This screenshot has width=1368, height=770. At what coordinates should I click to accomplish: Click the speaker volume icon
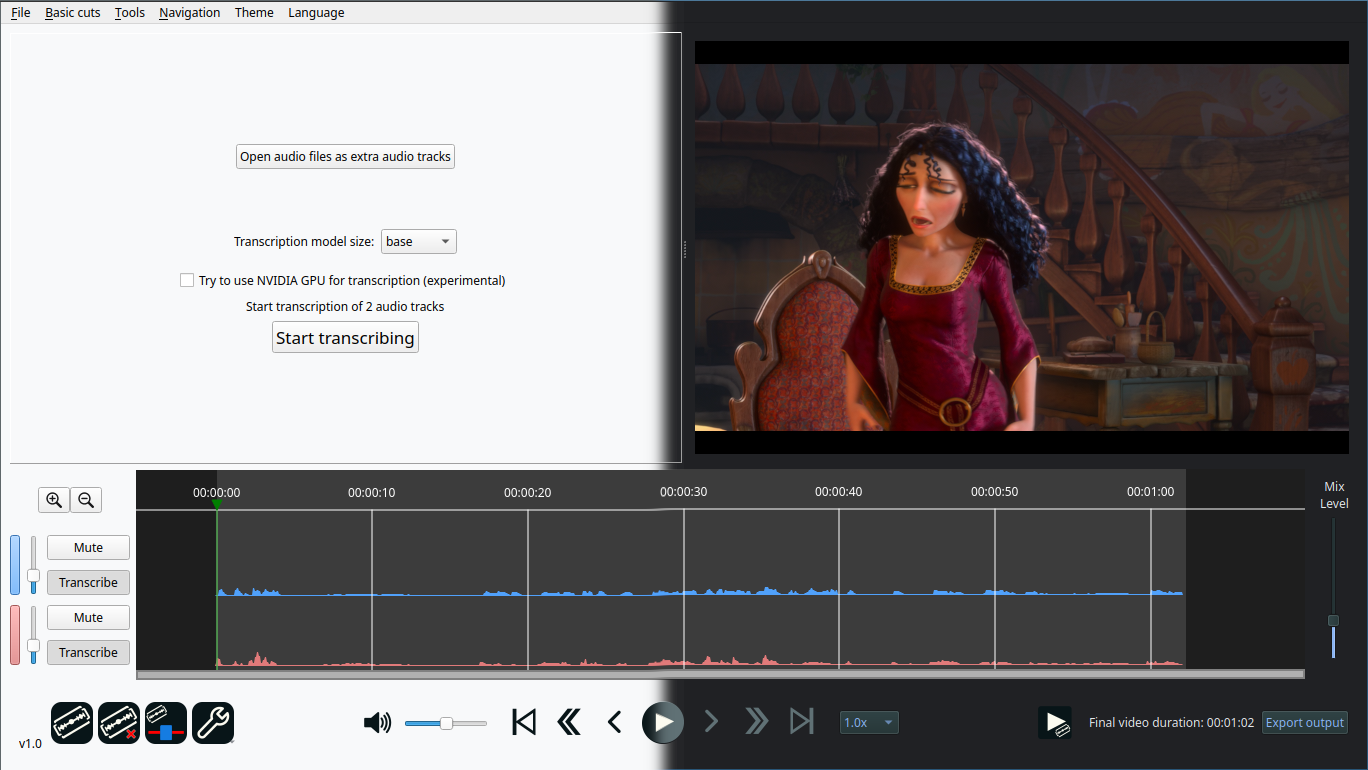[377, 723]
